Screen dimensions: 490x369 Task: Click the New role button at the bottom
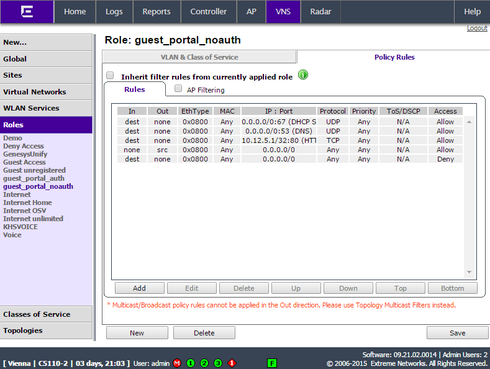click(137, 333)
